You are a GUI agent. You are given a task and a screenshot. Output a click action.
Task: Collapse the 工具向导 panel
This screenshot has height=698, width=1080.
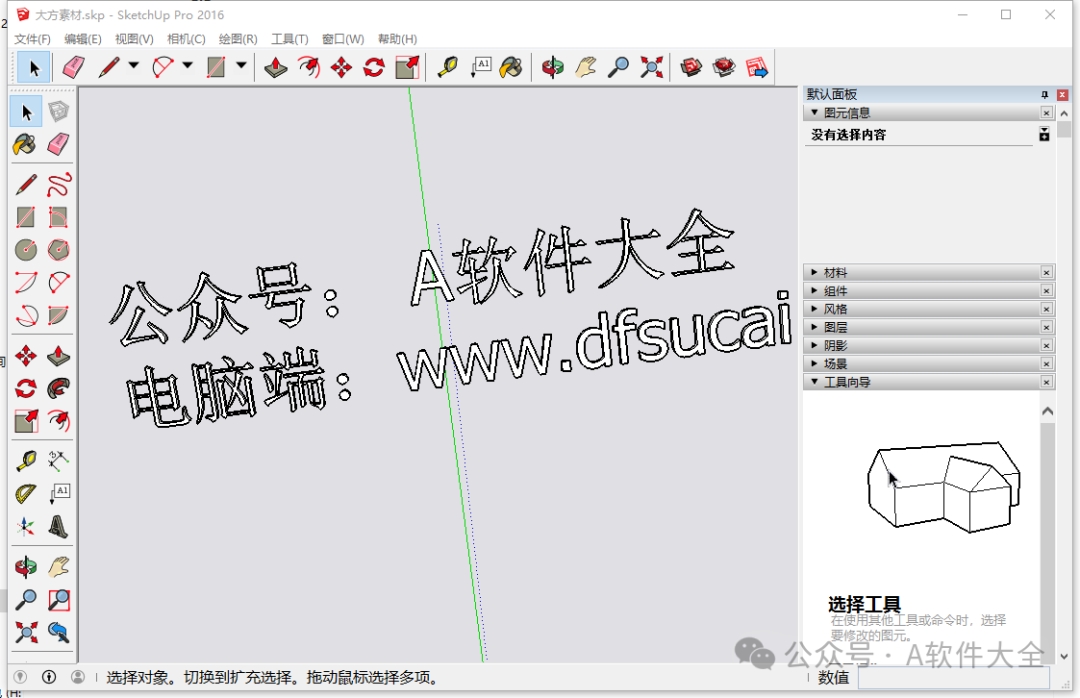815,382
